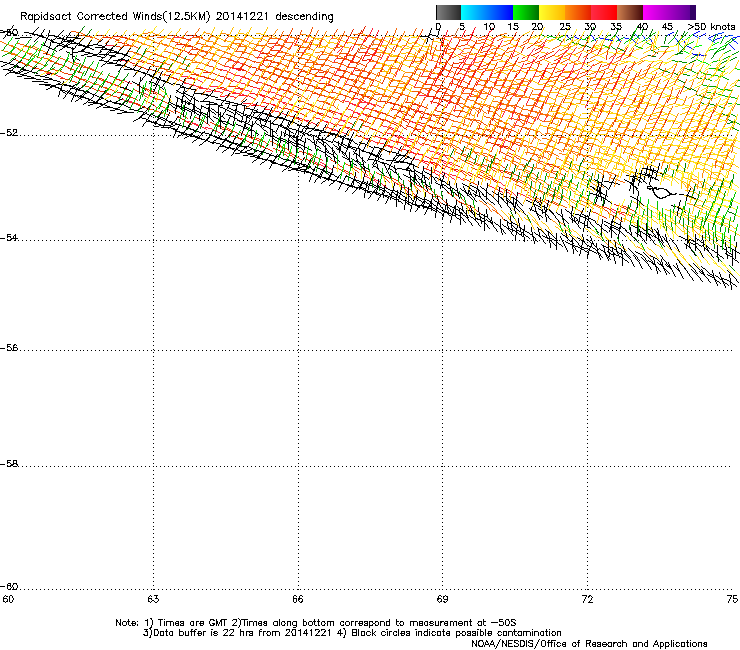
Task: Click the red 30-35 knots color swatch
Action: [604, 12]
